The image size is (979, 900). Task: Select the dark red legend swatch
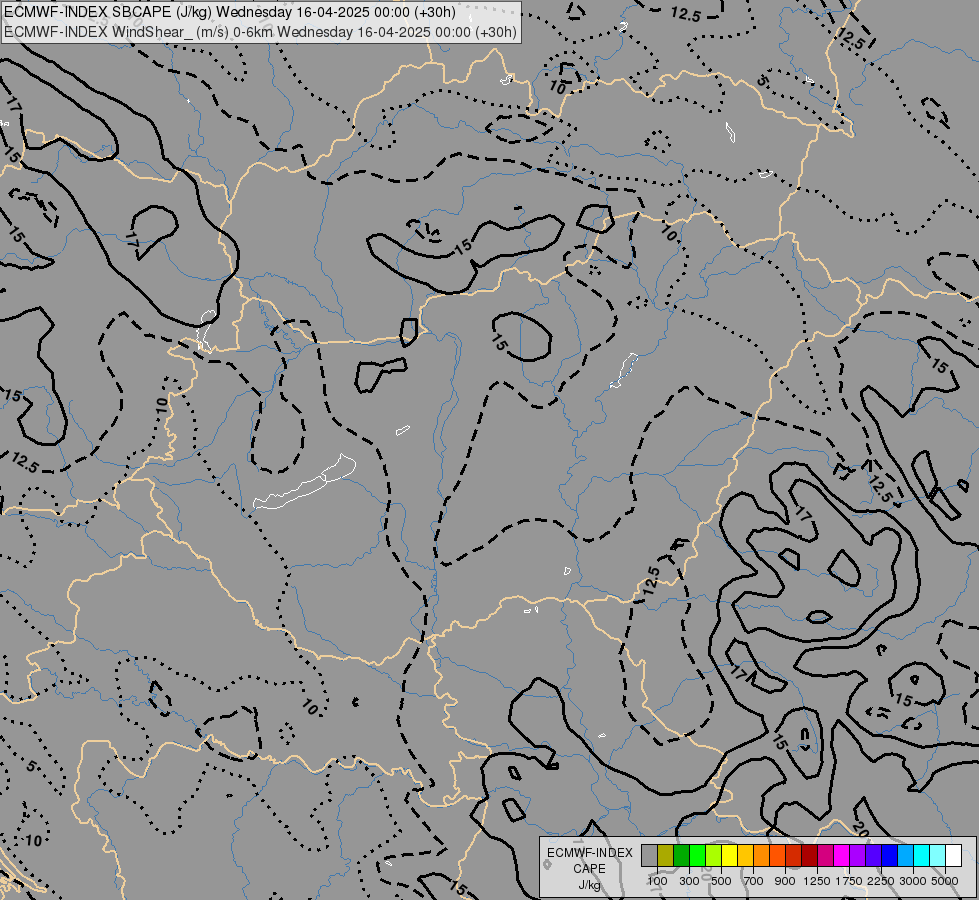809,855
